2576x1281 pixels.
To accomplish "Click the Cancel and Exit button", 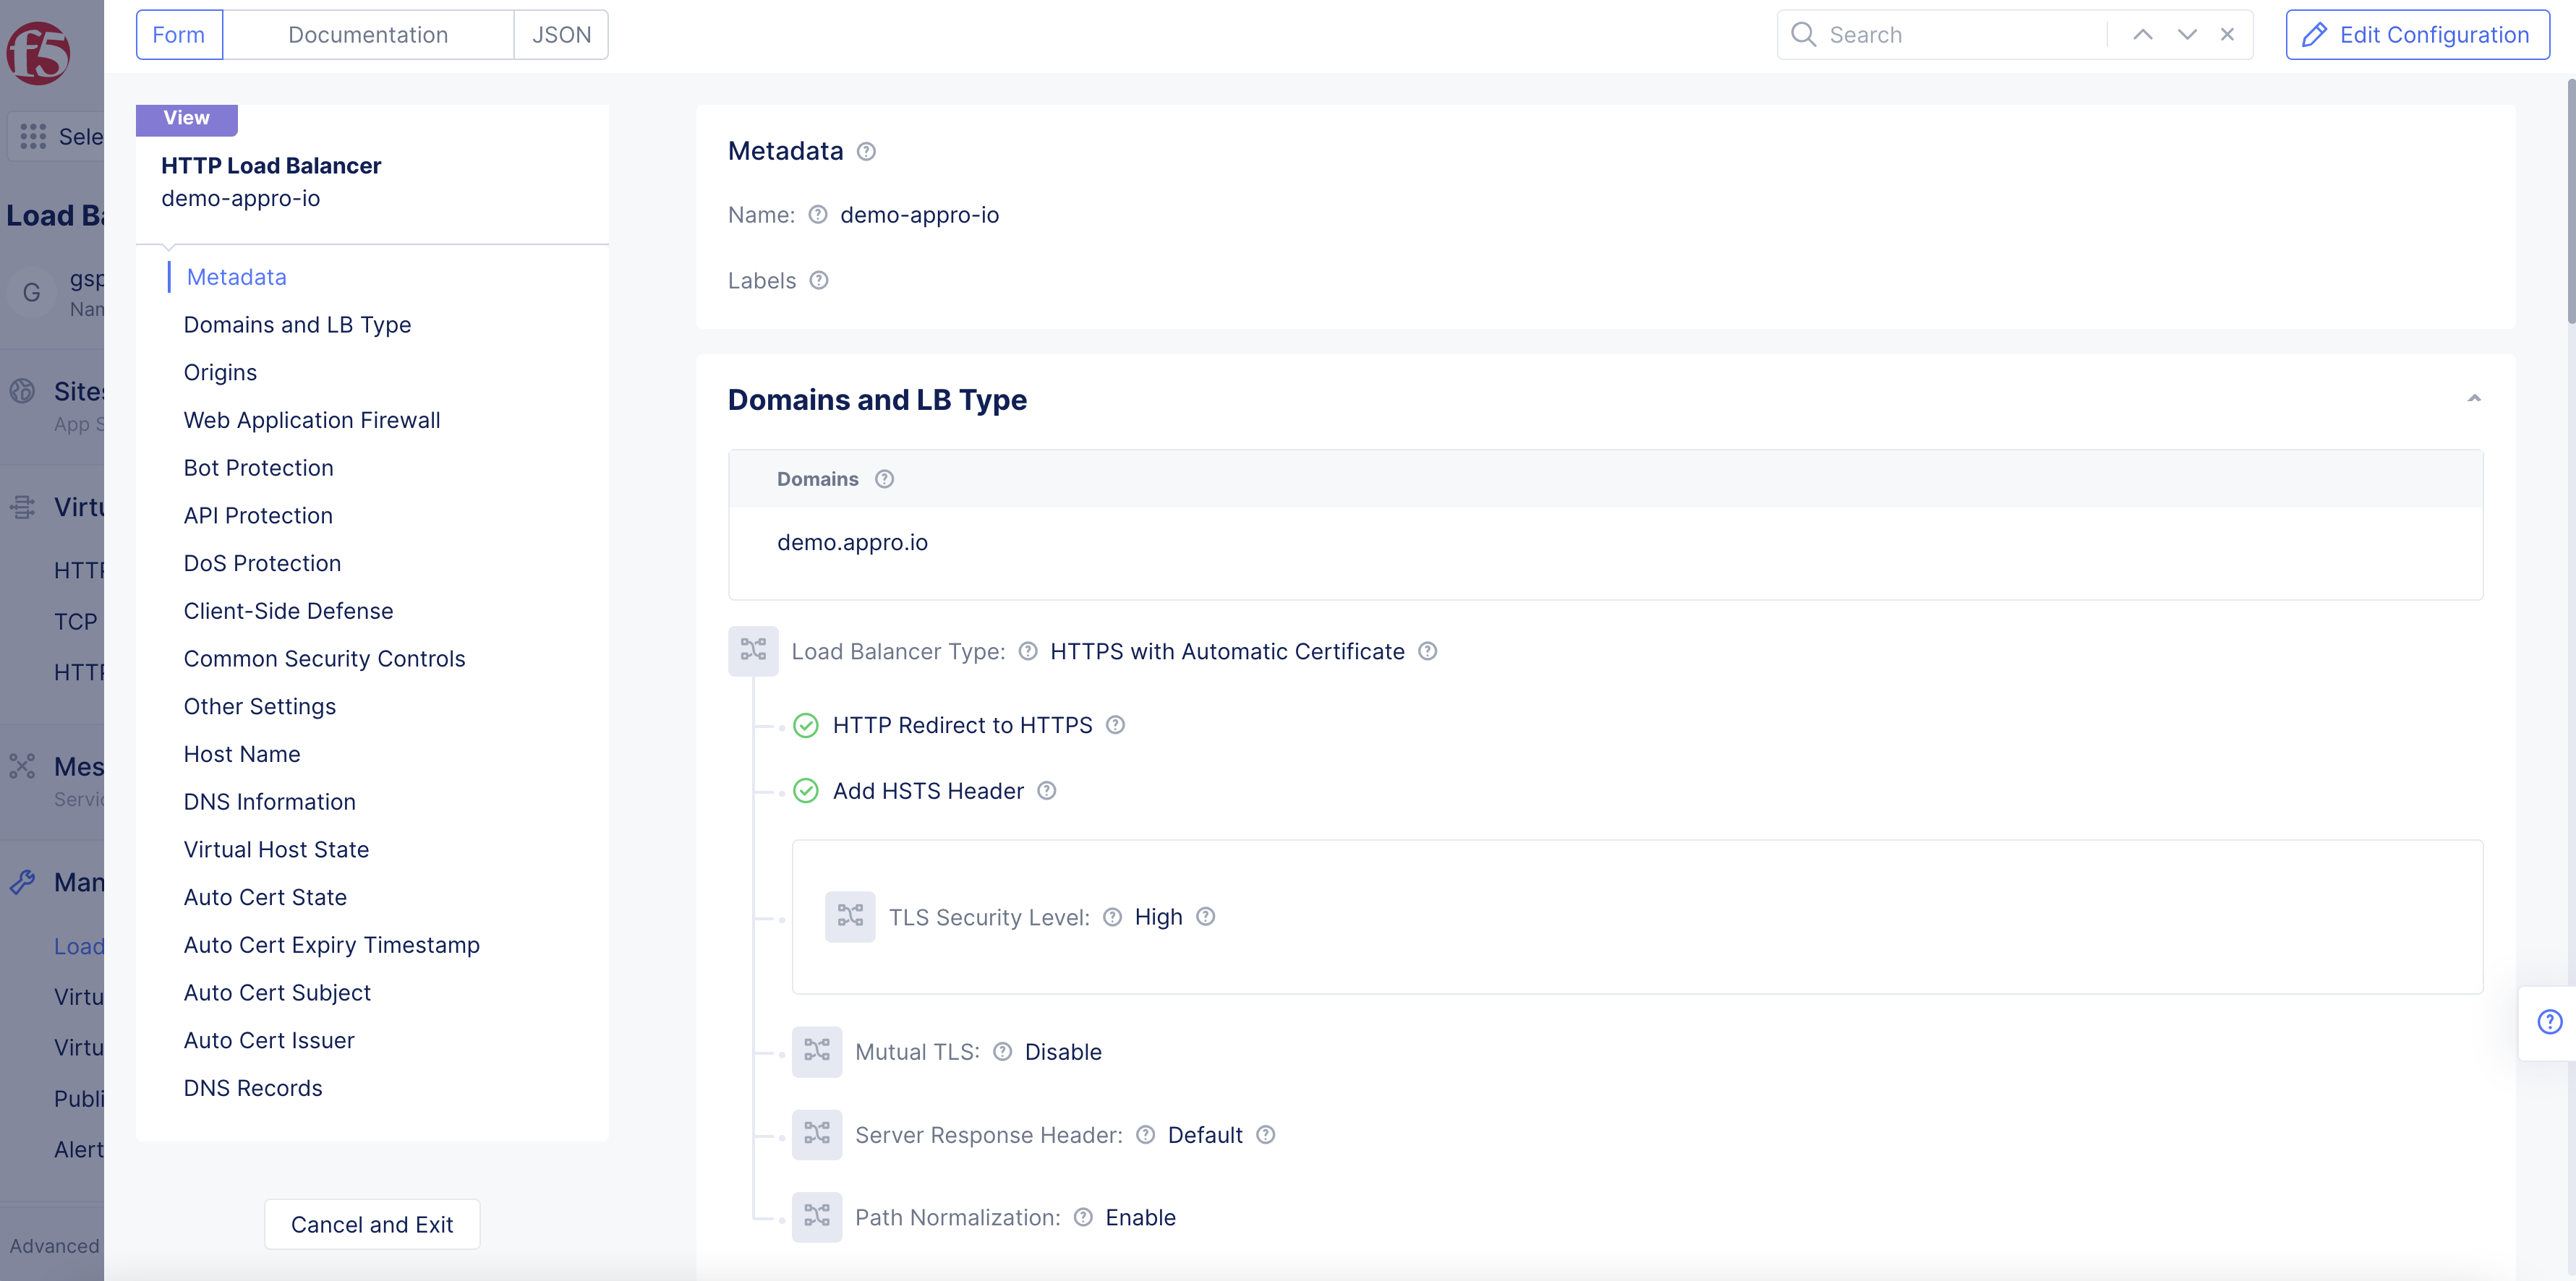I will click(372, 1224).
